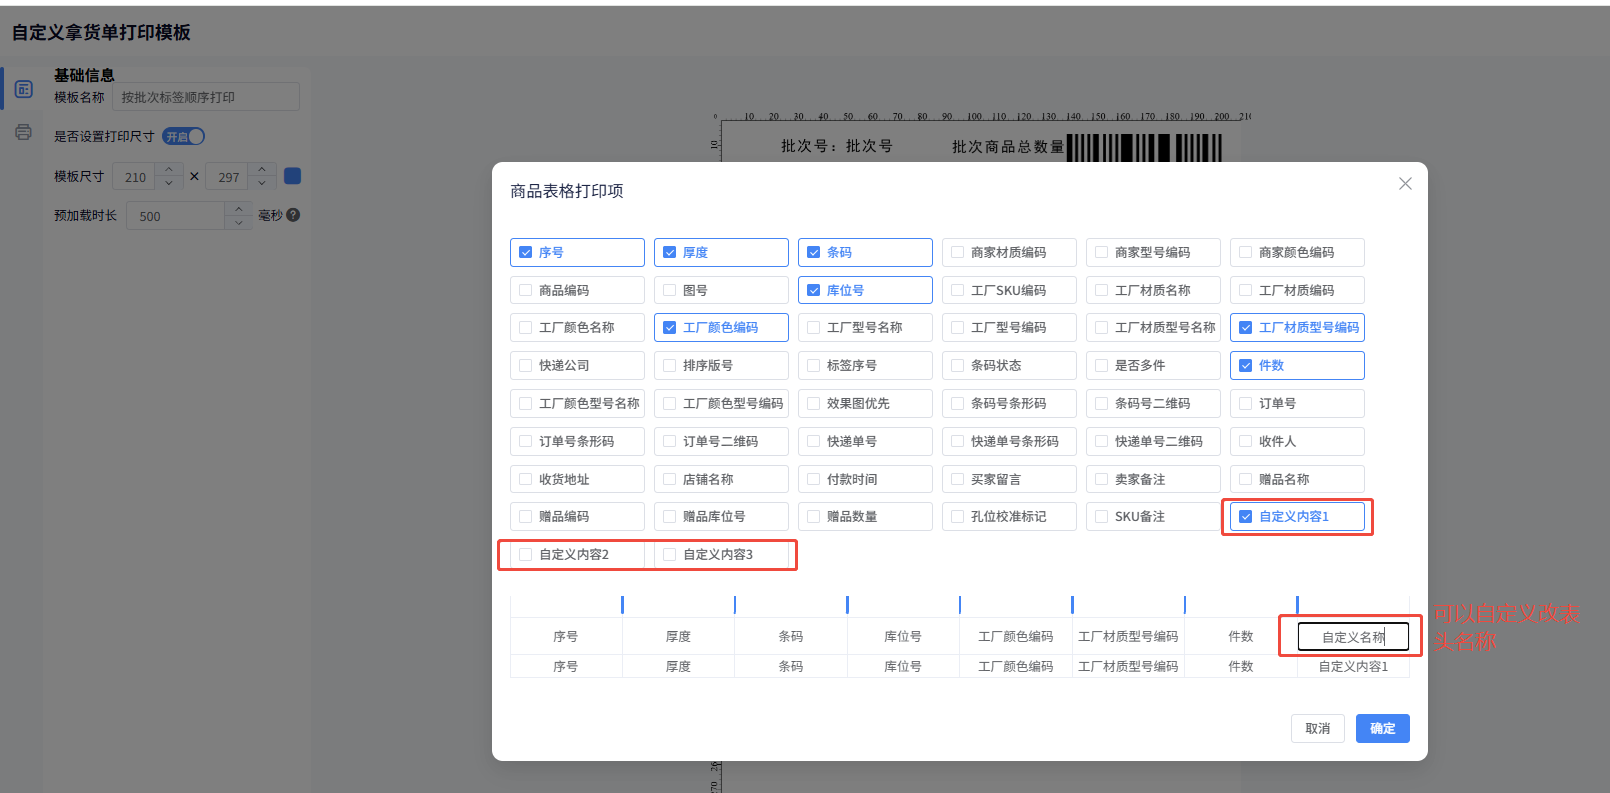Uncheck the 工厂材质型号编码 option
1610x793 pixels.
click(x=1246, y=328)
